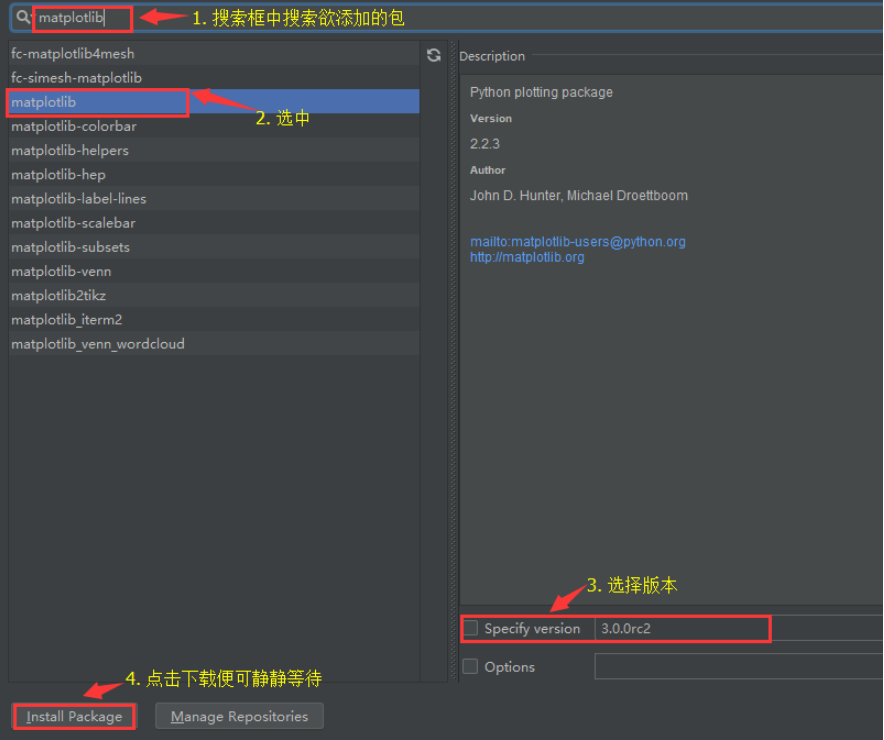Select the matplotlib package row
This screenshot has height=740, width=884.
pos(214,102)
